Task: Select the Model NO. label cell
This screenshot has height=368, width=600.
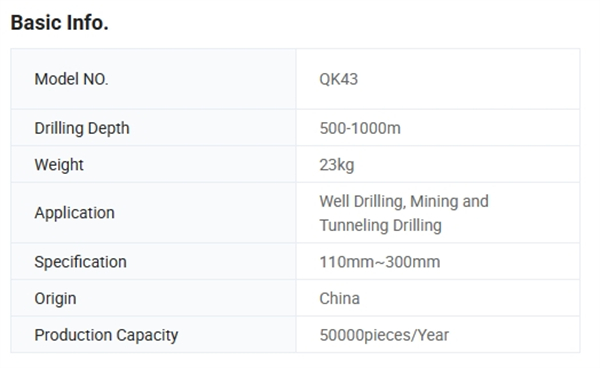Action: coord(153,79)
